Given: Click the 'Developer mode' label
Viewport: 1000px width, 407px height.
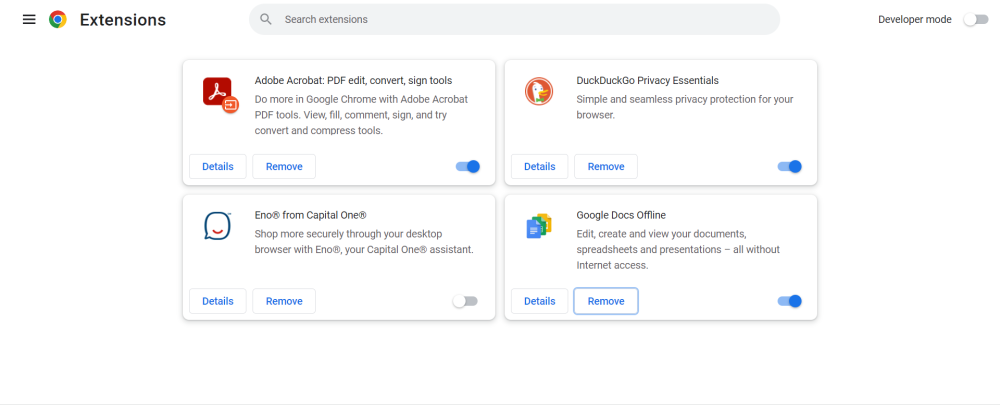Looking at the screenshot, I should (x=915, y=20).
